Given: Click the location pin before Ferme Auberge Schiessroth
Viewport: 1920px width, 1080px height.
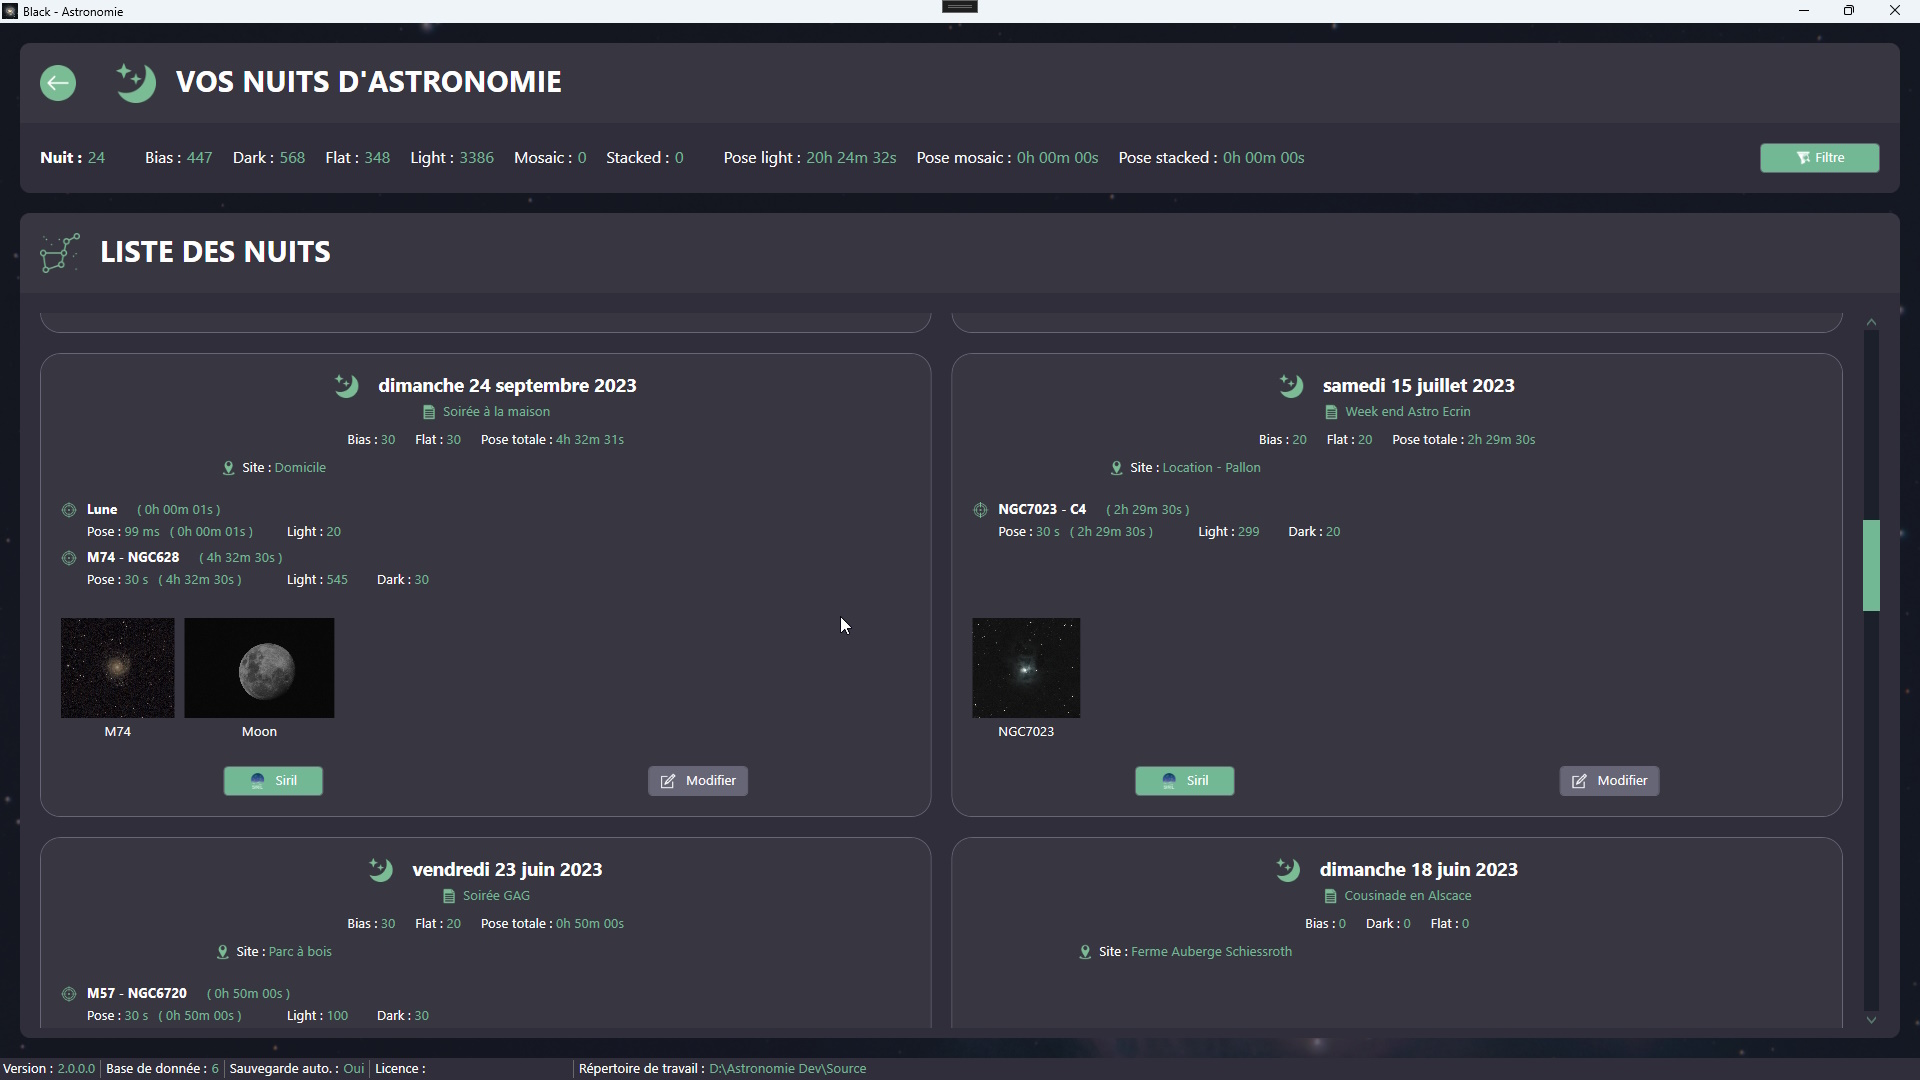Looking at the screenshot, I should [x=1086, y=952].
